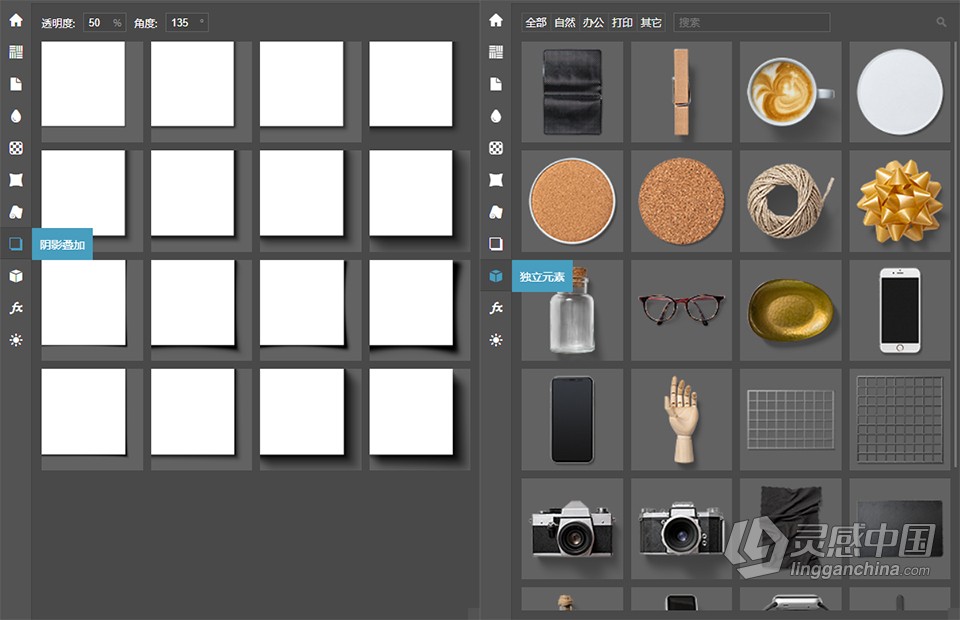Click the 透明度 opacity field showing 50
The height and width of the screenshot is (620, 960).
click(x=105, y=23)
